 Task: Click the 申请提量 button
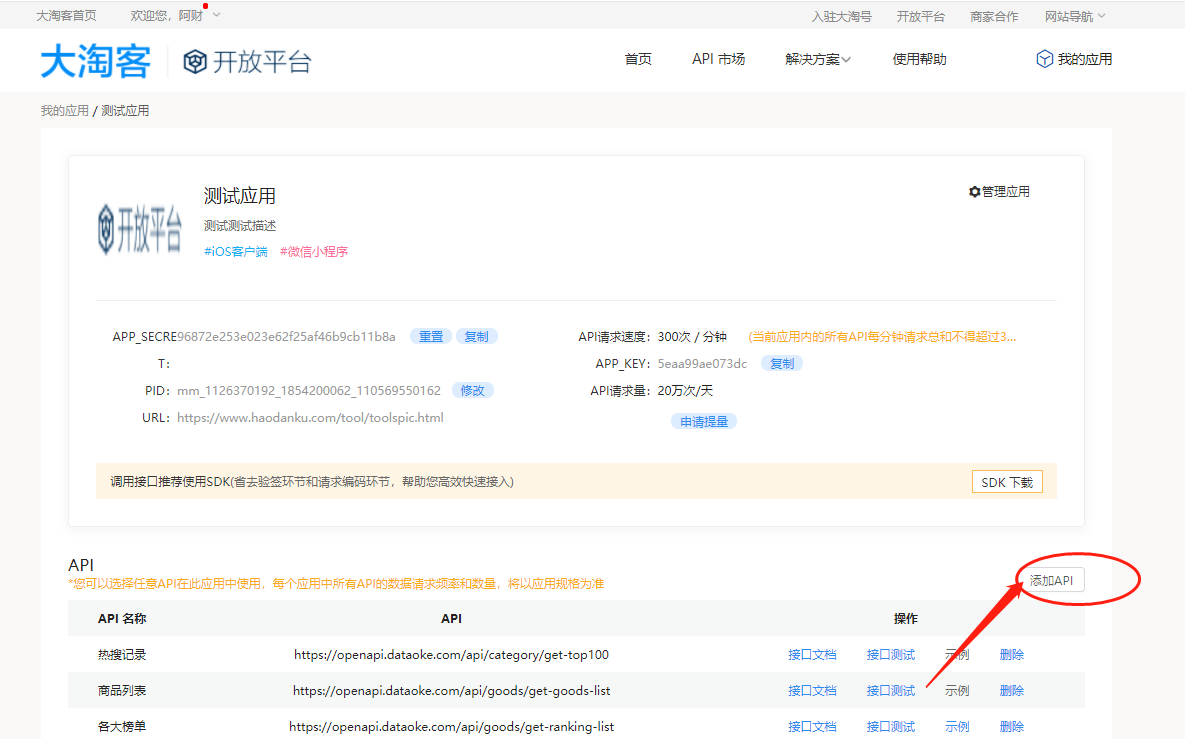pyautogui.click(x=704, y=422)
